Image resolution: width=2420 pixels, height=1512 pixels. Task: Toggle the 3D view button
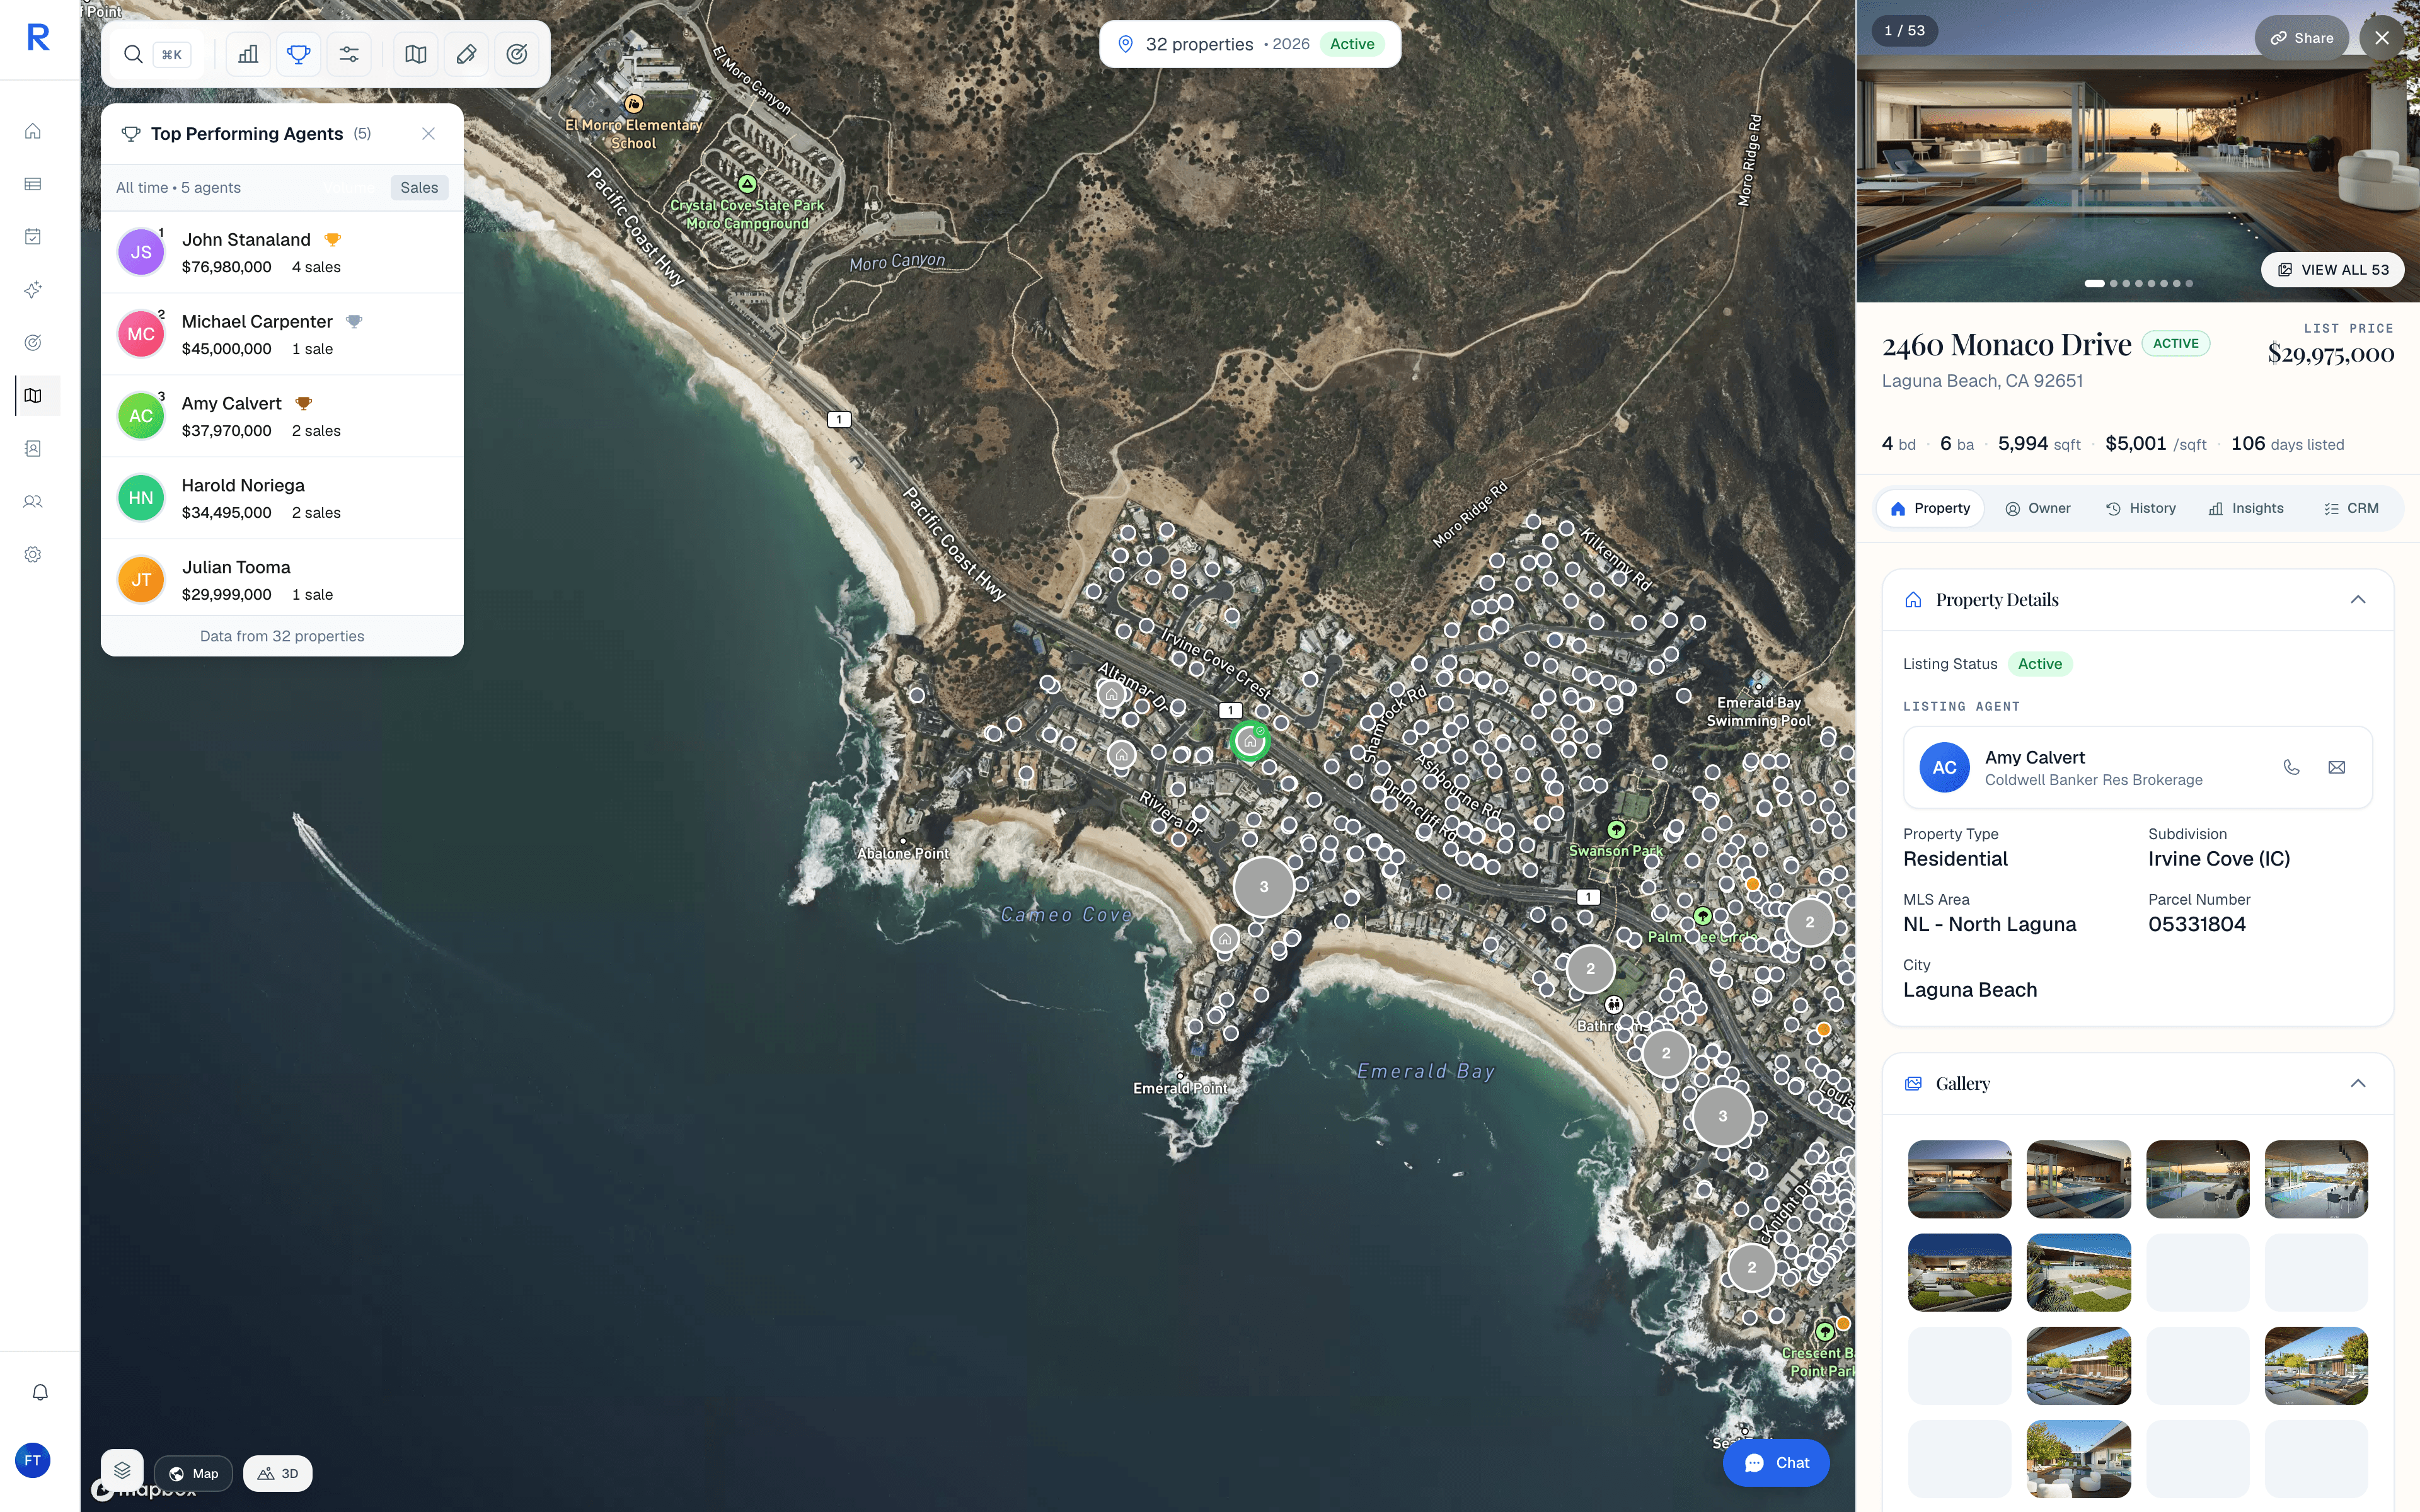pos(278,1473)
